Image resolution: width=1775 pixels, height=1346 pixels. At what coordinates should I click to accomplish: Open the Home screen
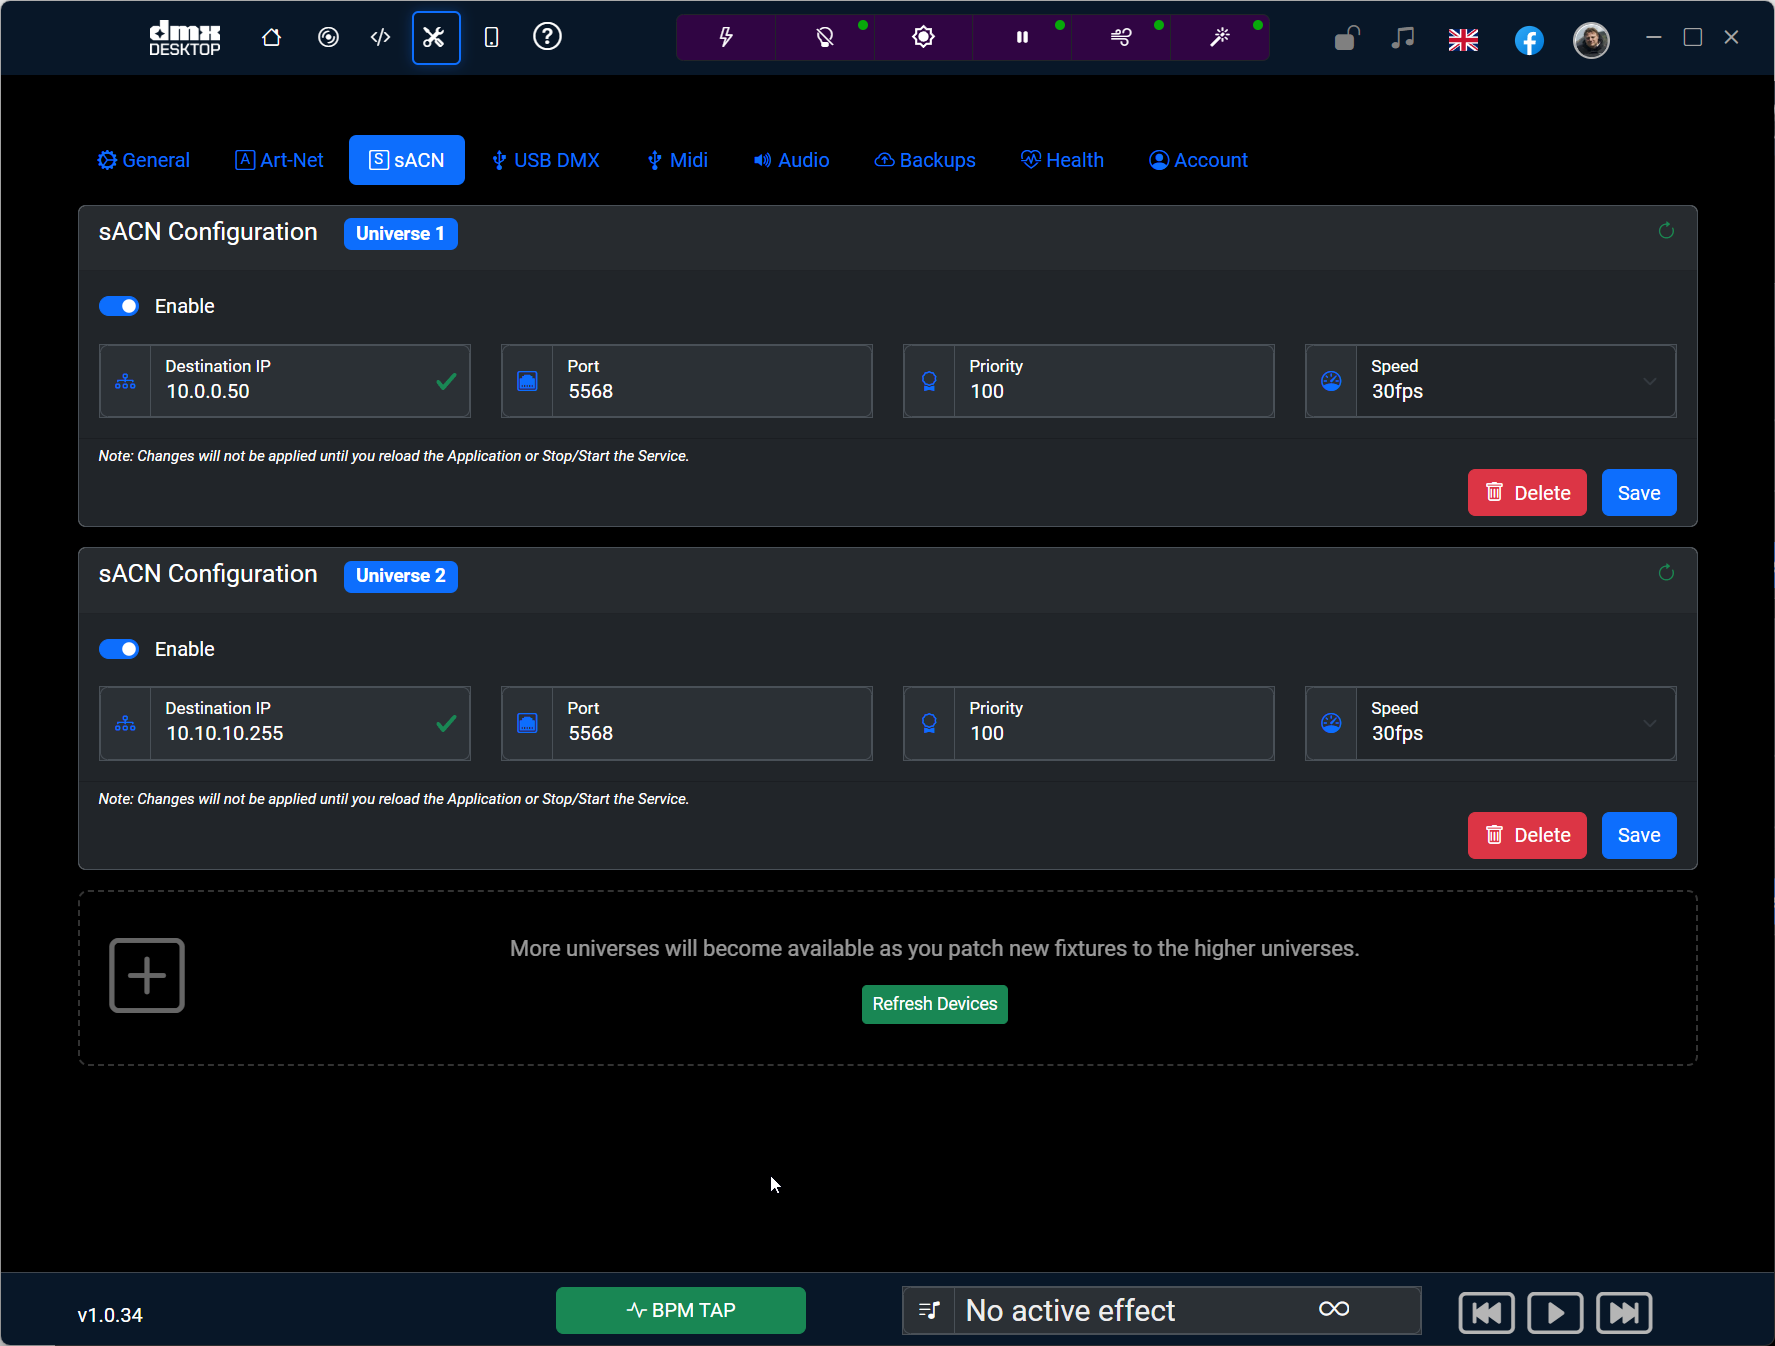[271, 37]
